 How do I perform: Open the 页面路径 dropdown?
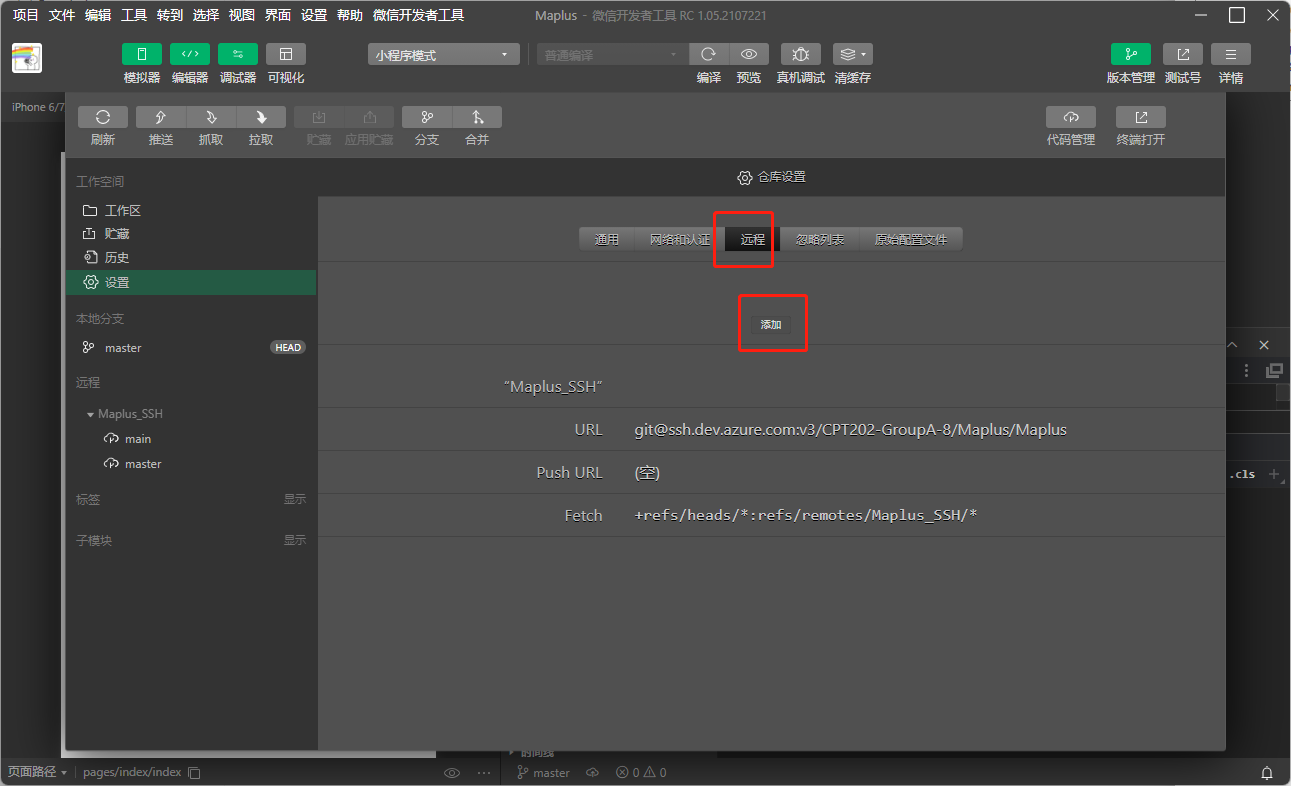point(37,772)
